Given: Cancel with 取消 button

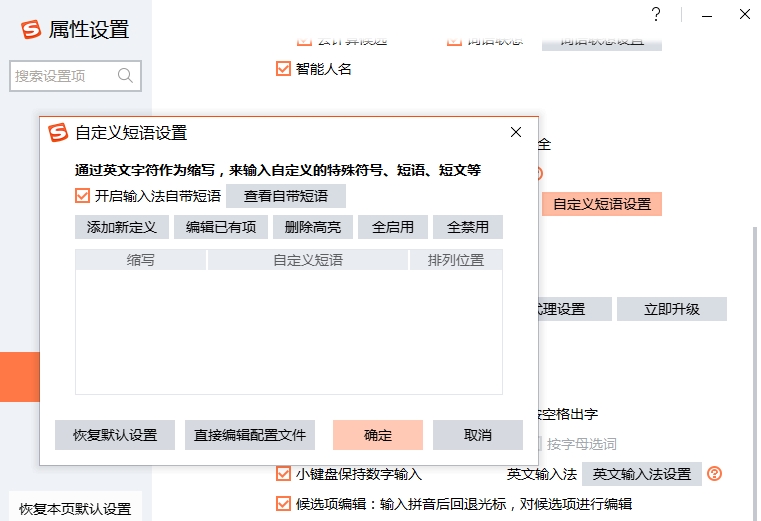Looking at the screenshot, I should [x=478, y=435].
